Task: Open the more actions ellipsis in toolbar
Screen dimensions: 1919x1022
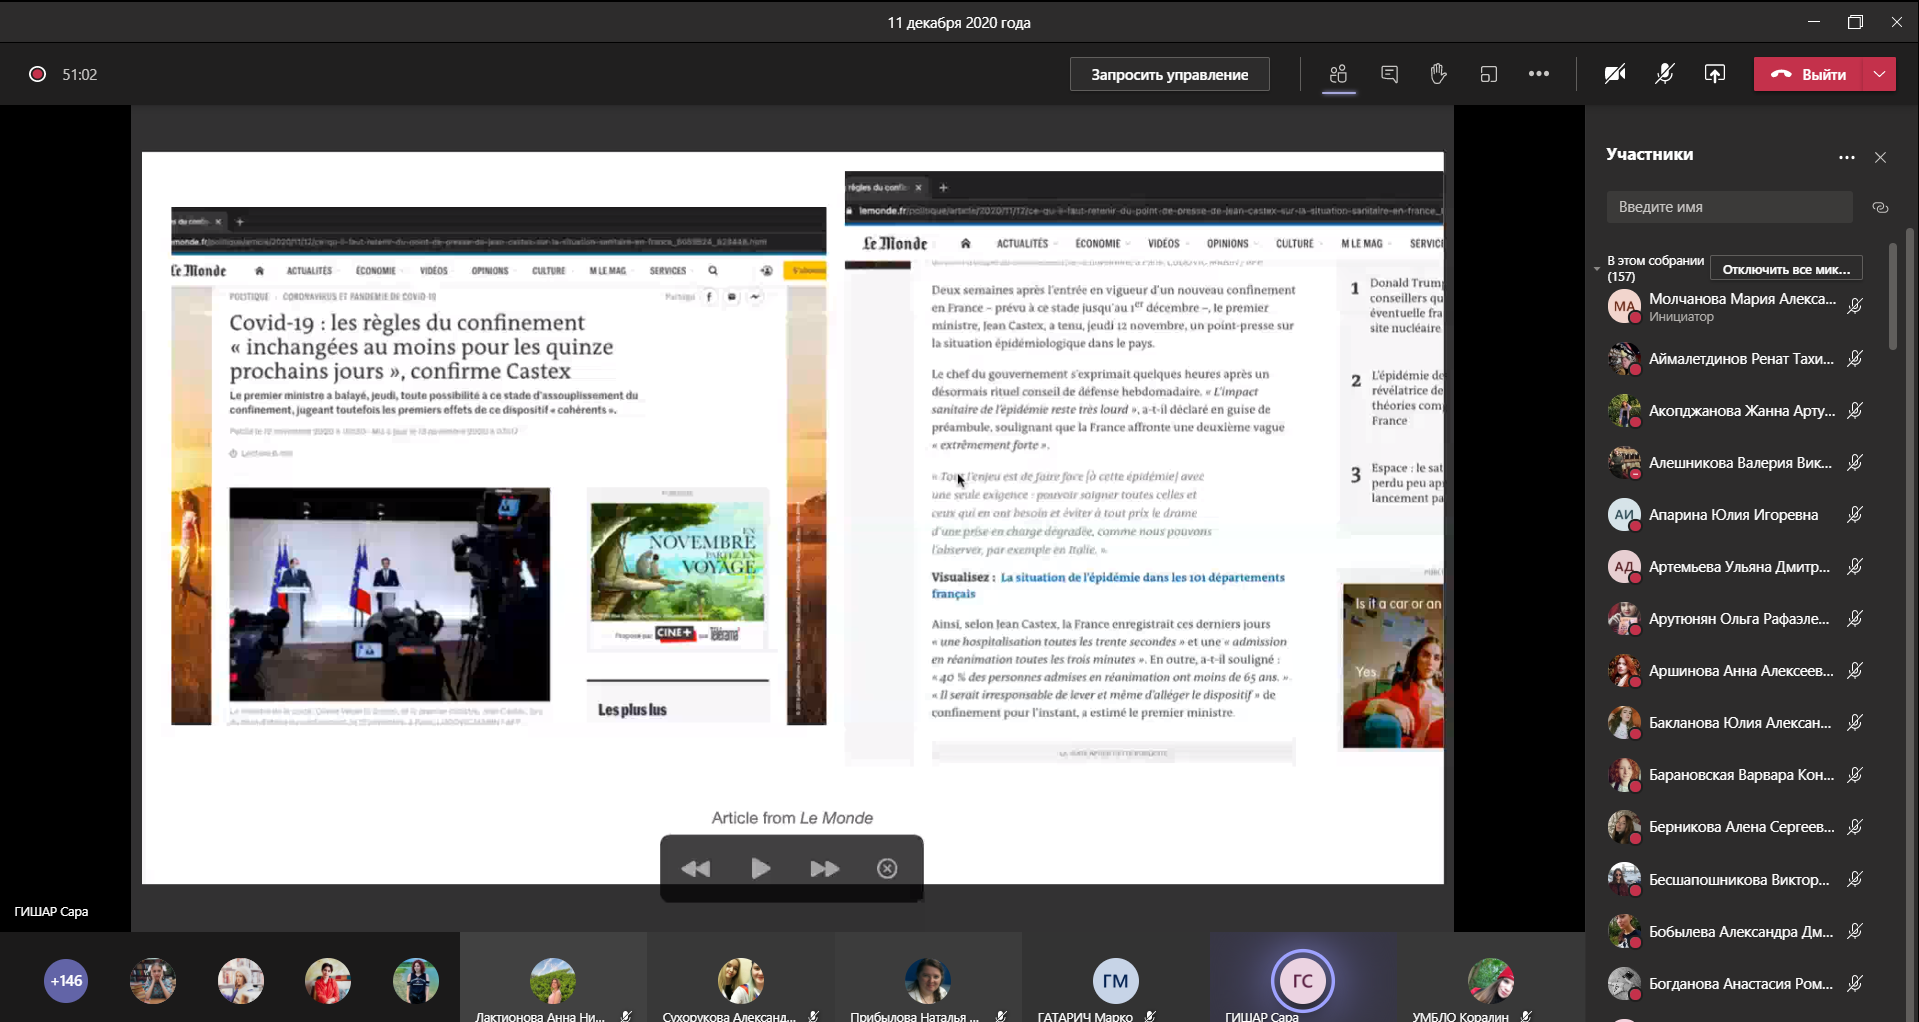Action: [x=1539, y=74]
